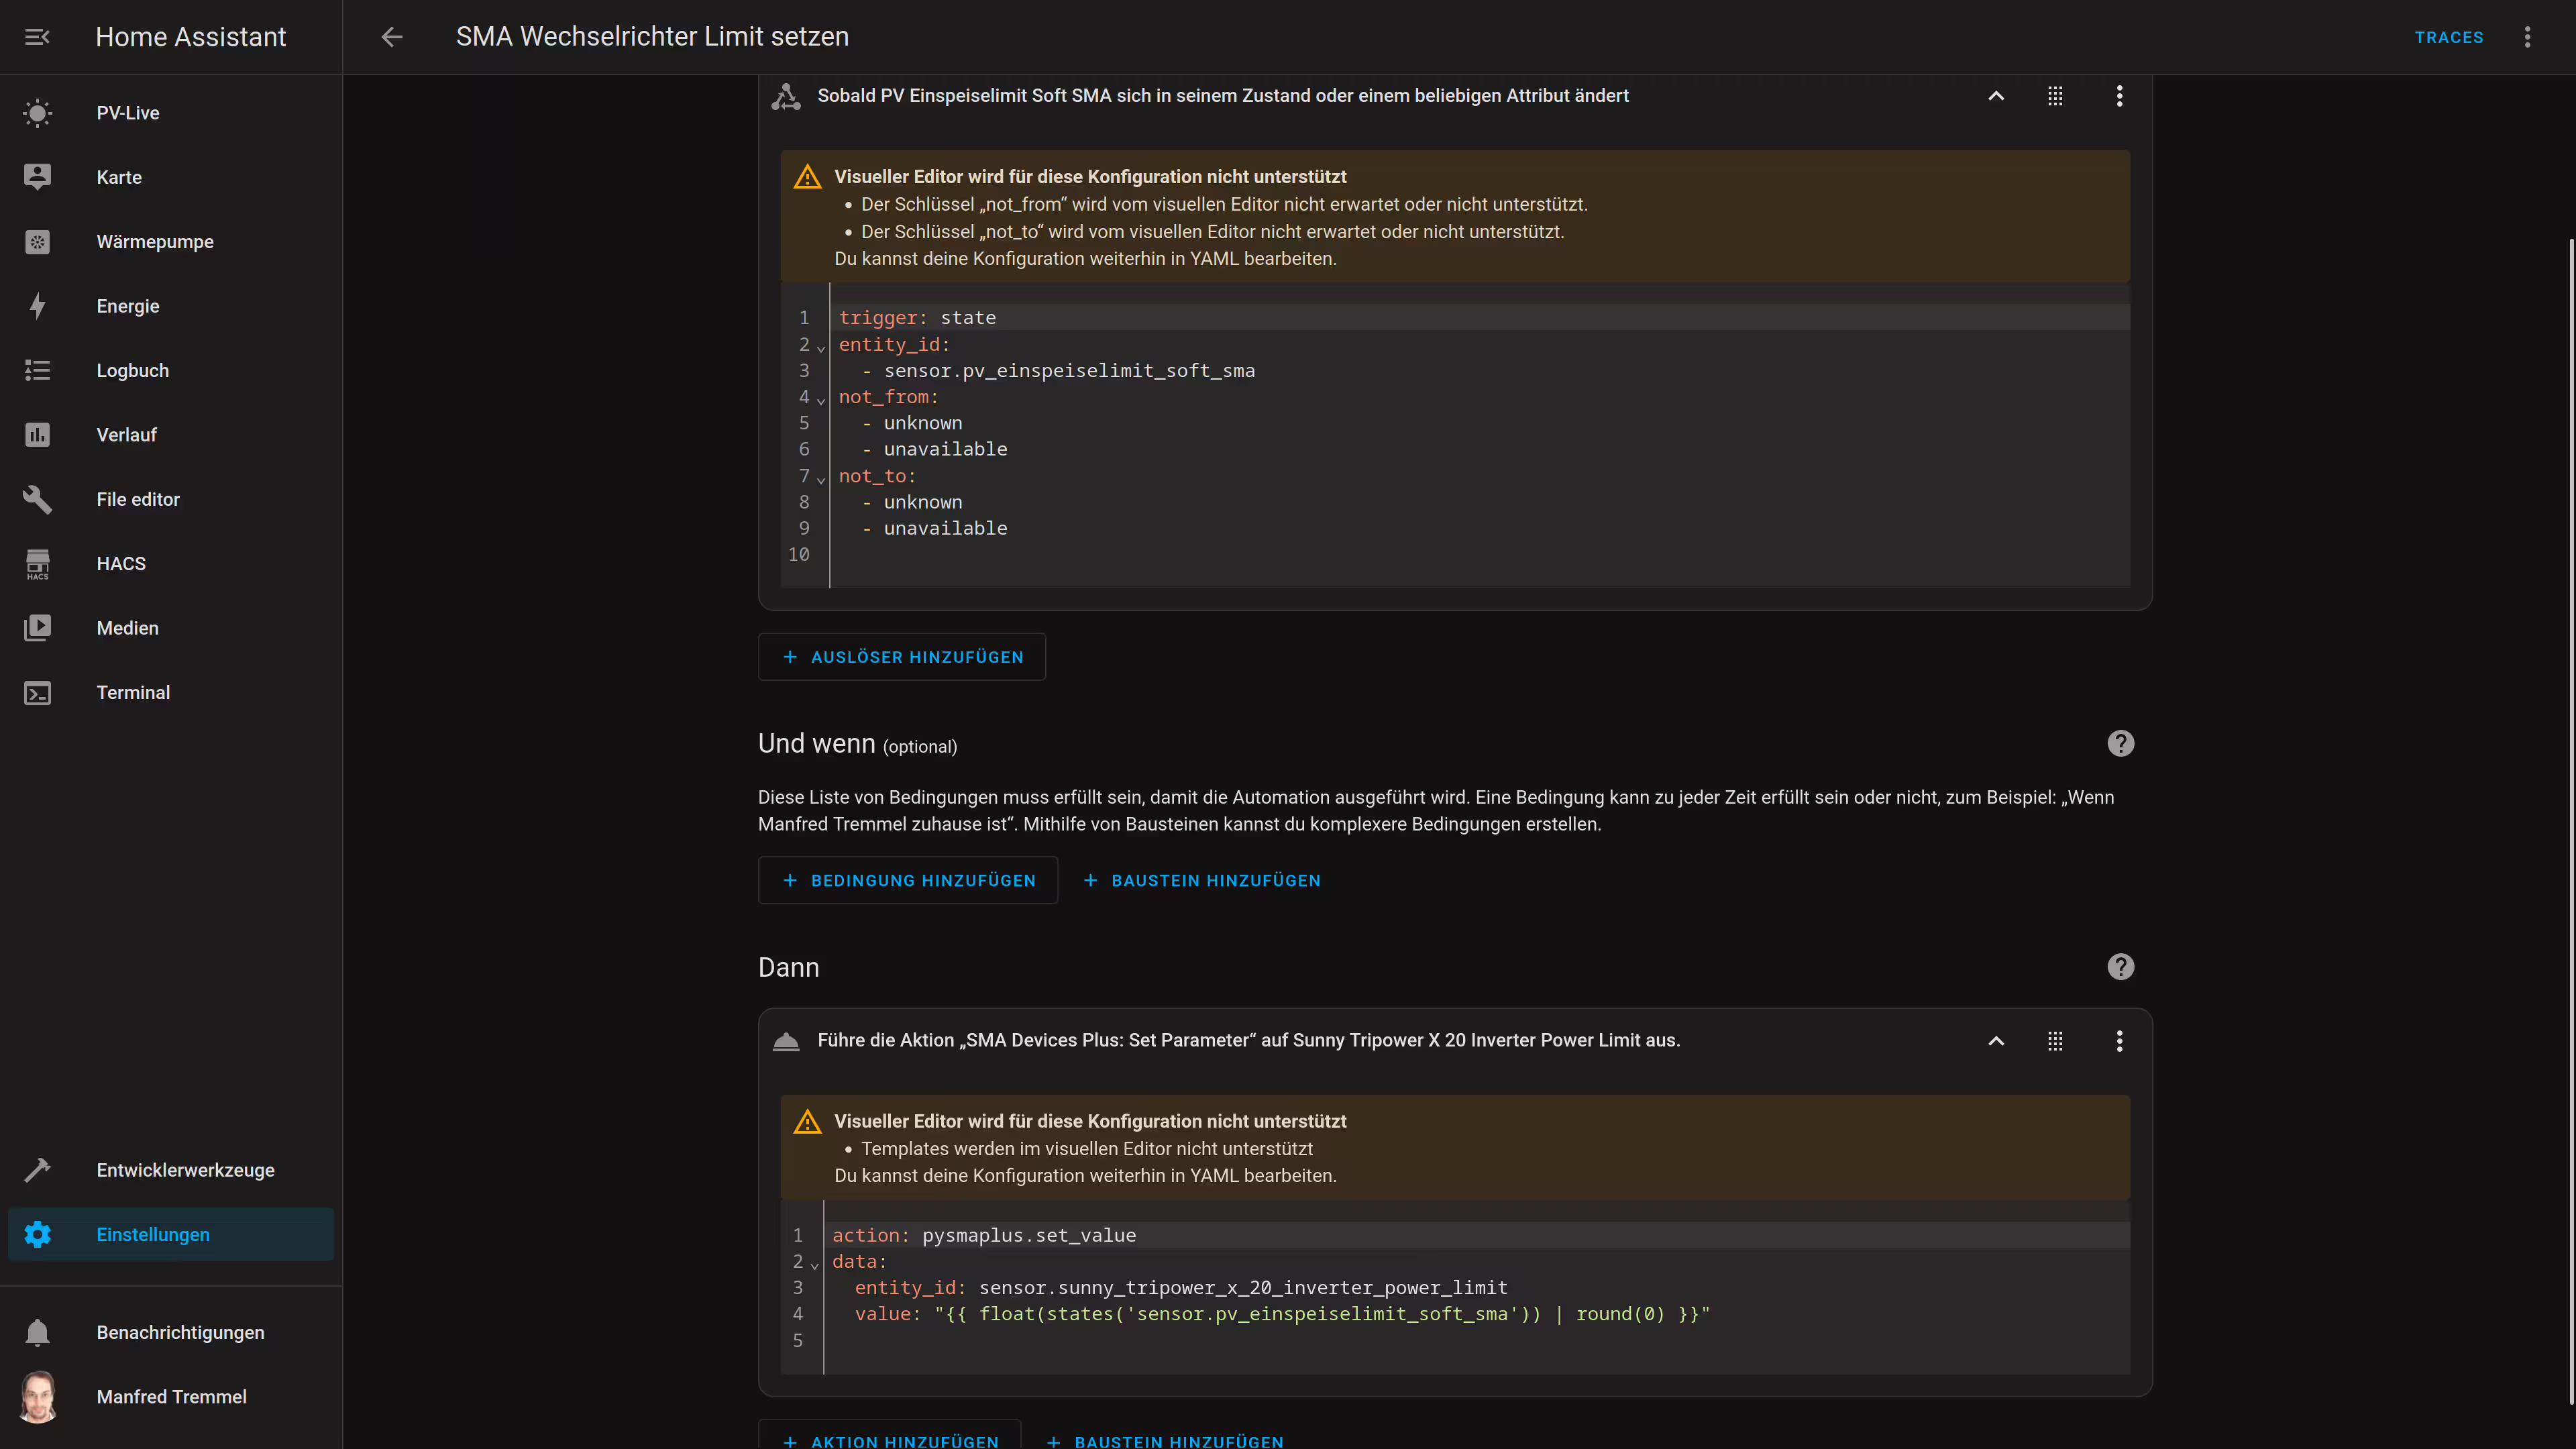Click the Einstellungen gear icon
The height and width of the screenshot is (1449, 2576).
coord(37,1234)
